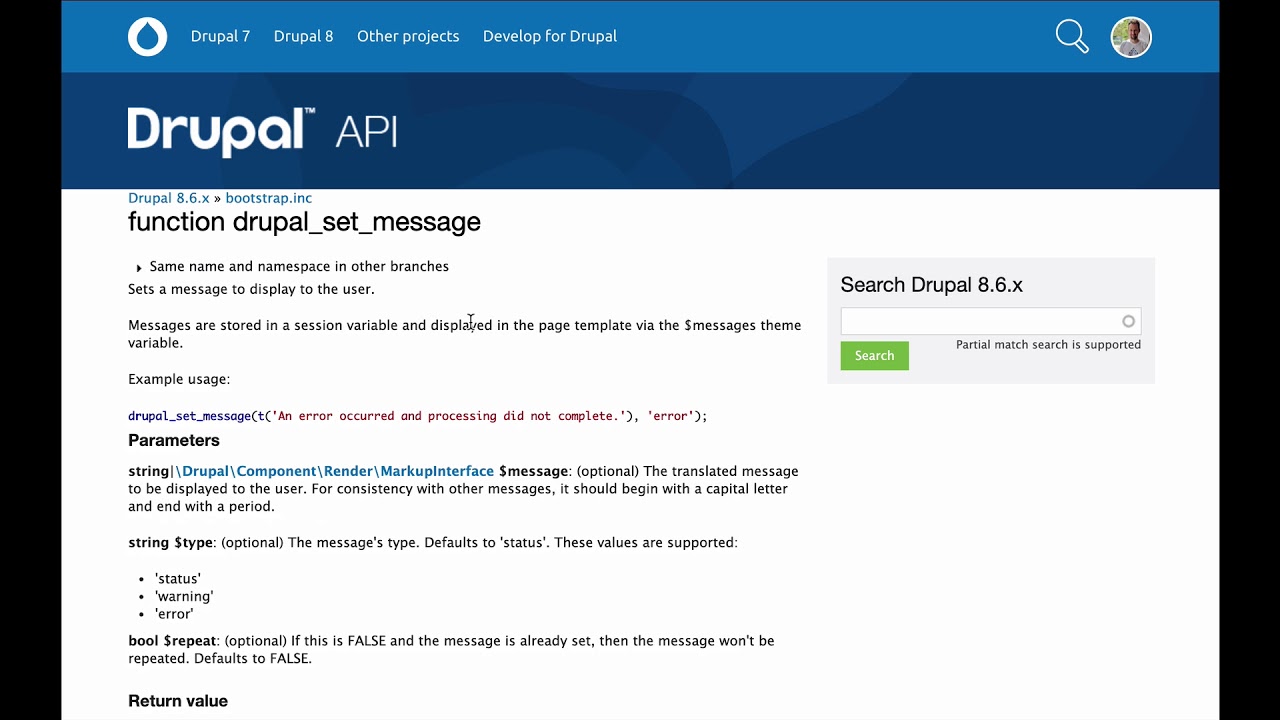Open the Drupal 8 menu item
This screenshot has width=1280, height=720.
coord(303,36)
